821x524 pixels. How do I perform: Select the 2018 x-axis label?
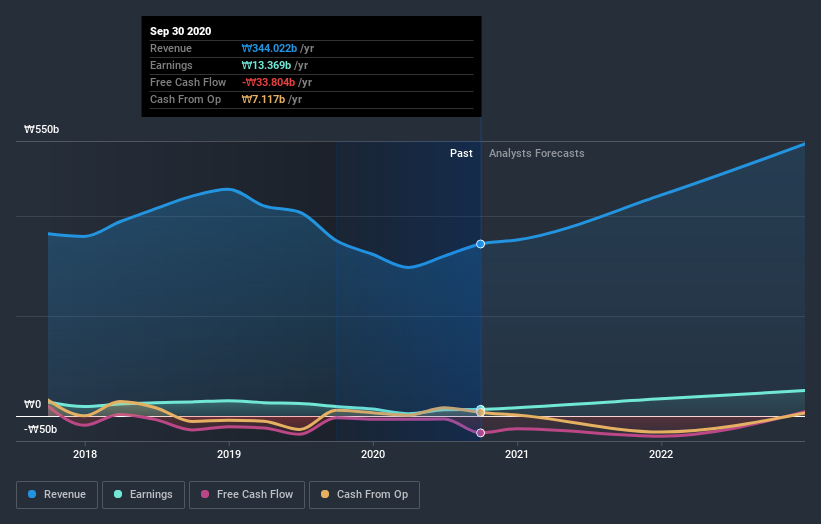click(x=85, y=454)
